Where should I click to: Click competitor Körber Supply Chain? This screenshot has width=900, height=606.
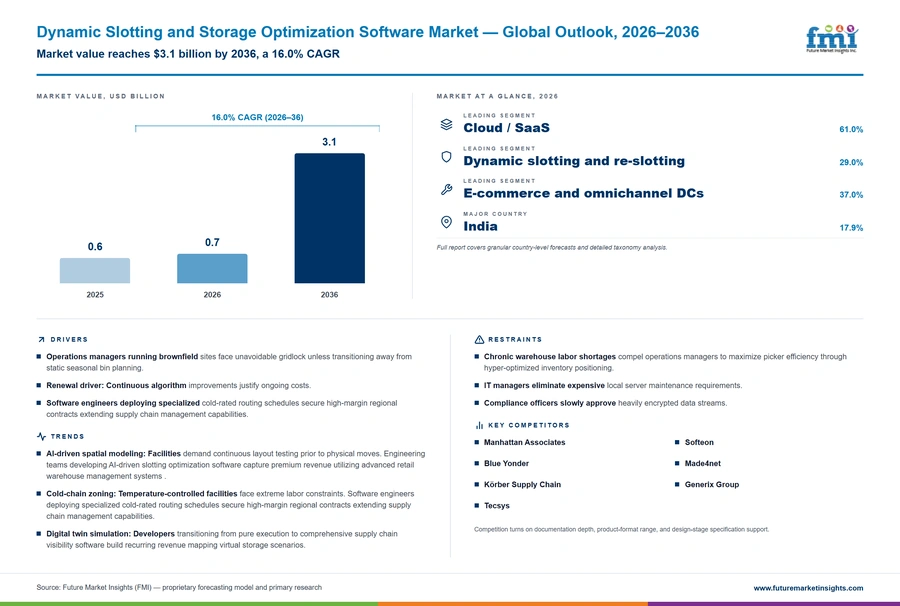tap(522, 485)
